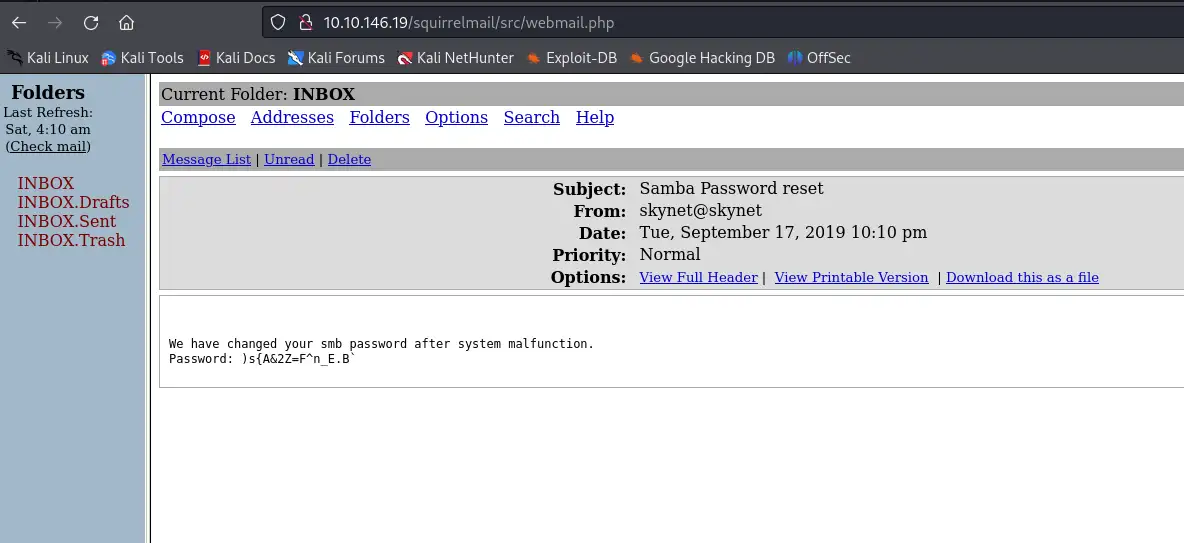Open the Exploit-DB bookmark
The width and height of the screenshot is (1184, 543).
click(572, 58)
